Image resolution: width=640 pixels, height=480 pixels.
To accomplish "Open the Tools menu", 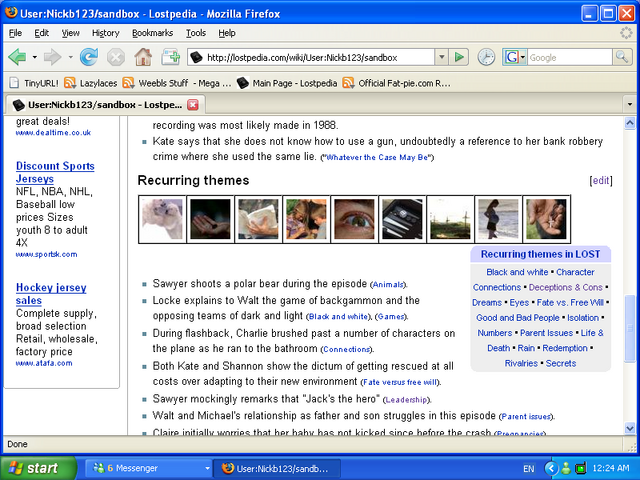I will click(196, 33).
